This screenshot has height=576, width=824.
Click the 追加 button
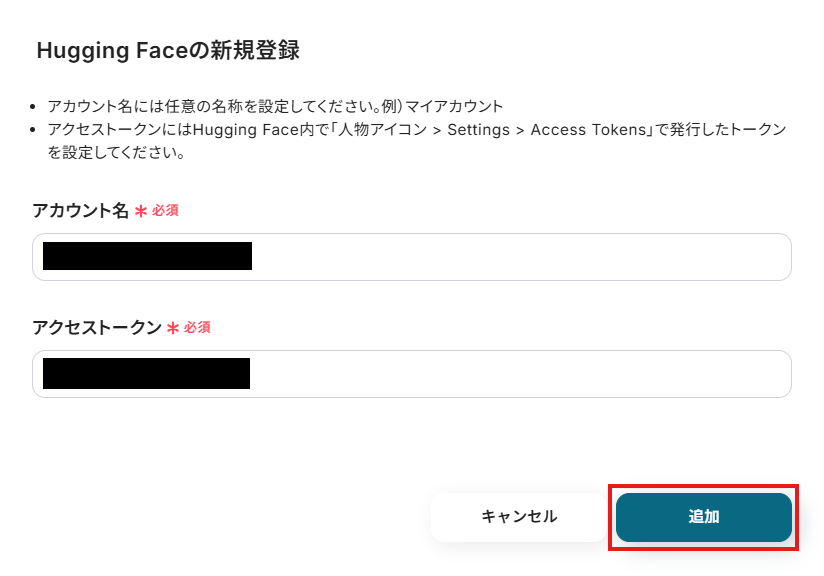click(x=703, y=517)
